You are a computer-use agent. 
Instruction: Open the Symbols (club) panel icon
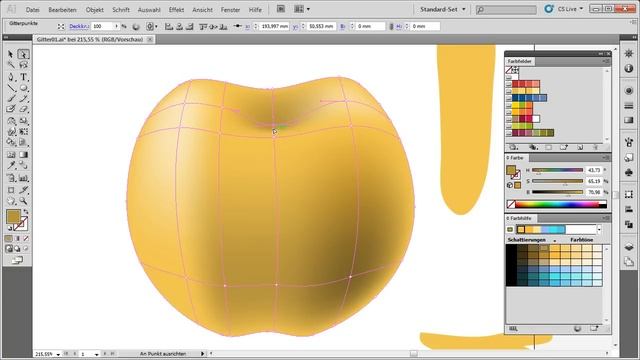tap(629, 173)
